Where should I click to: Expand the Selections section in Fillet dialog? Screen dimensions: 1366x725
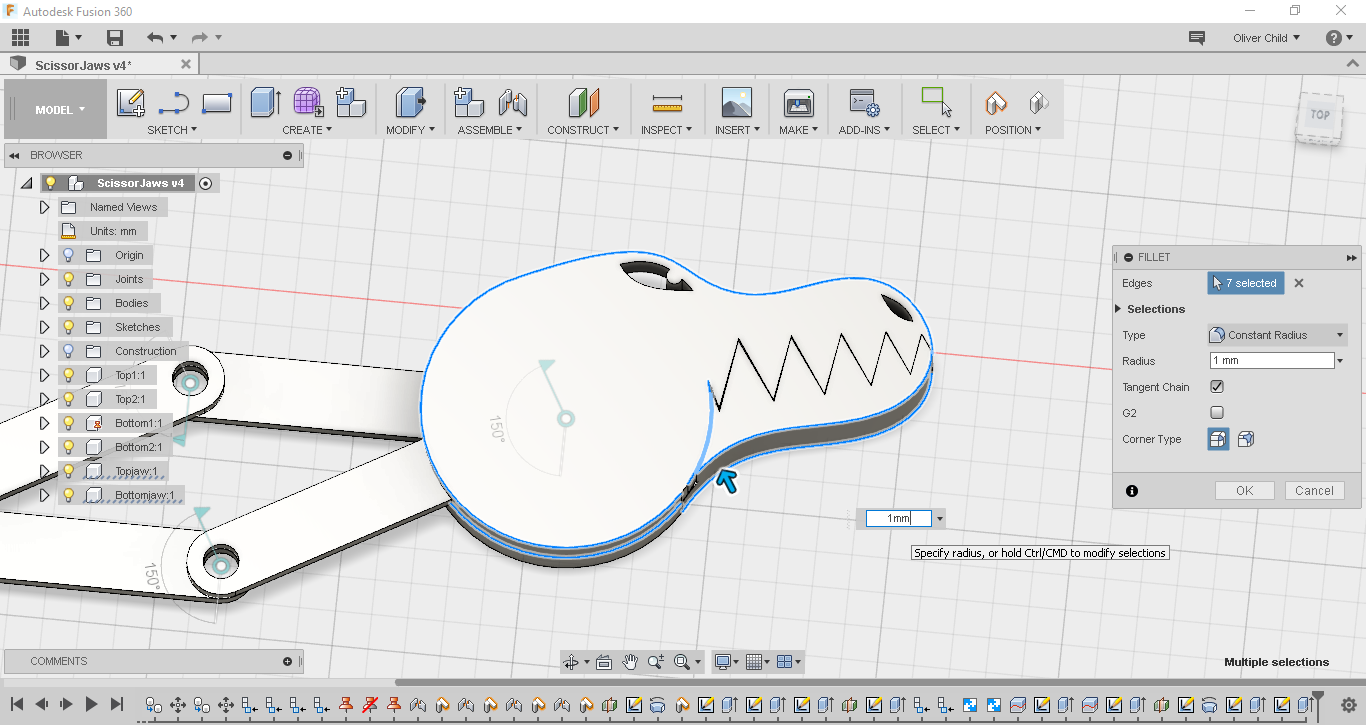pyautogui.click(x=1118, y=308)
